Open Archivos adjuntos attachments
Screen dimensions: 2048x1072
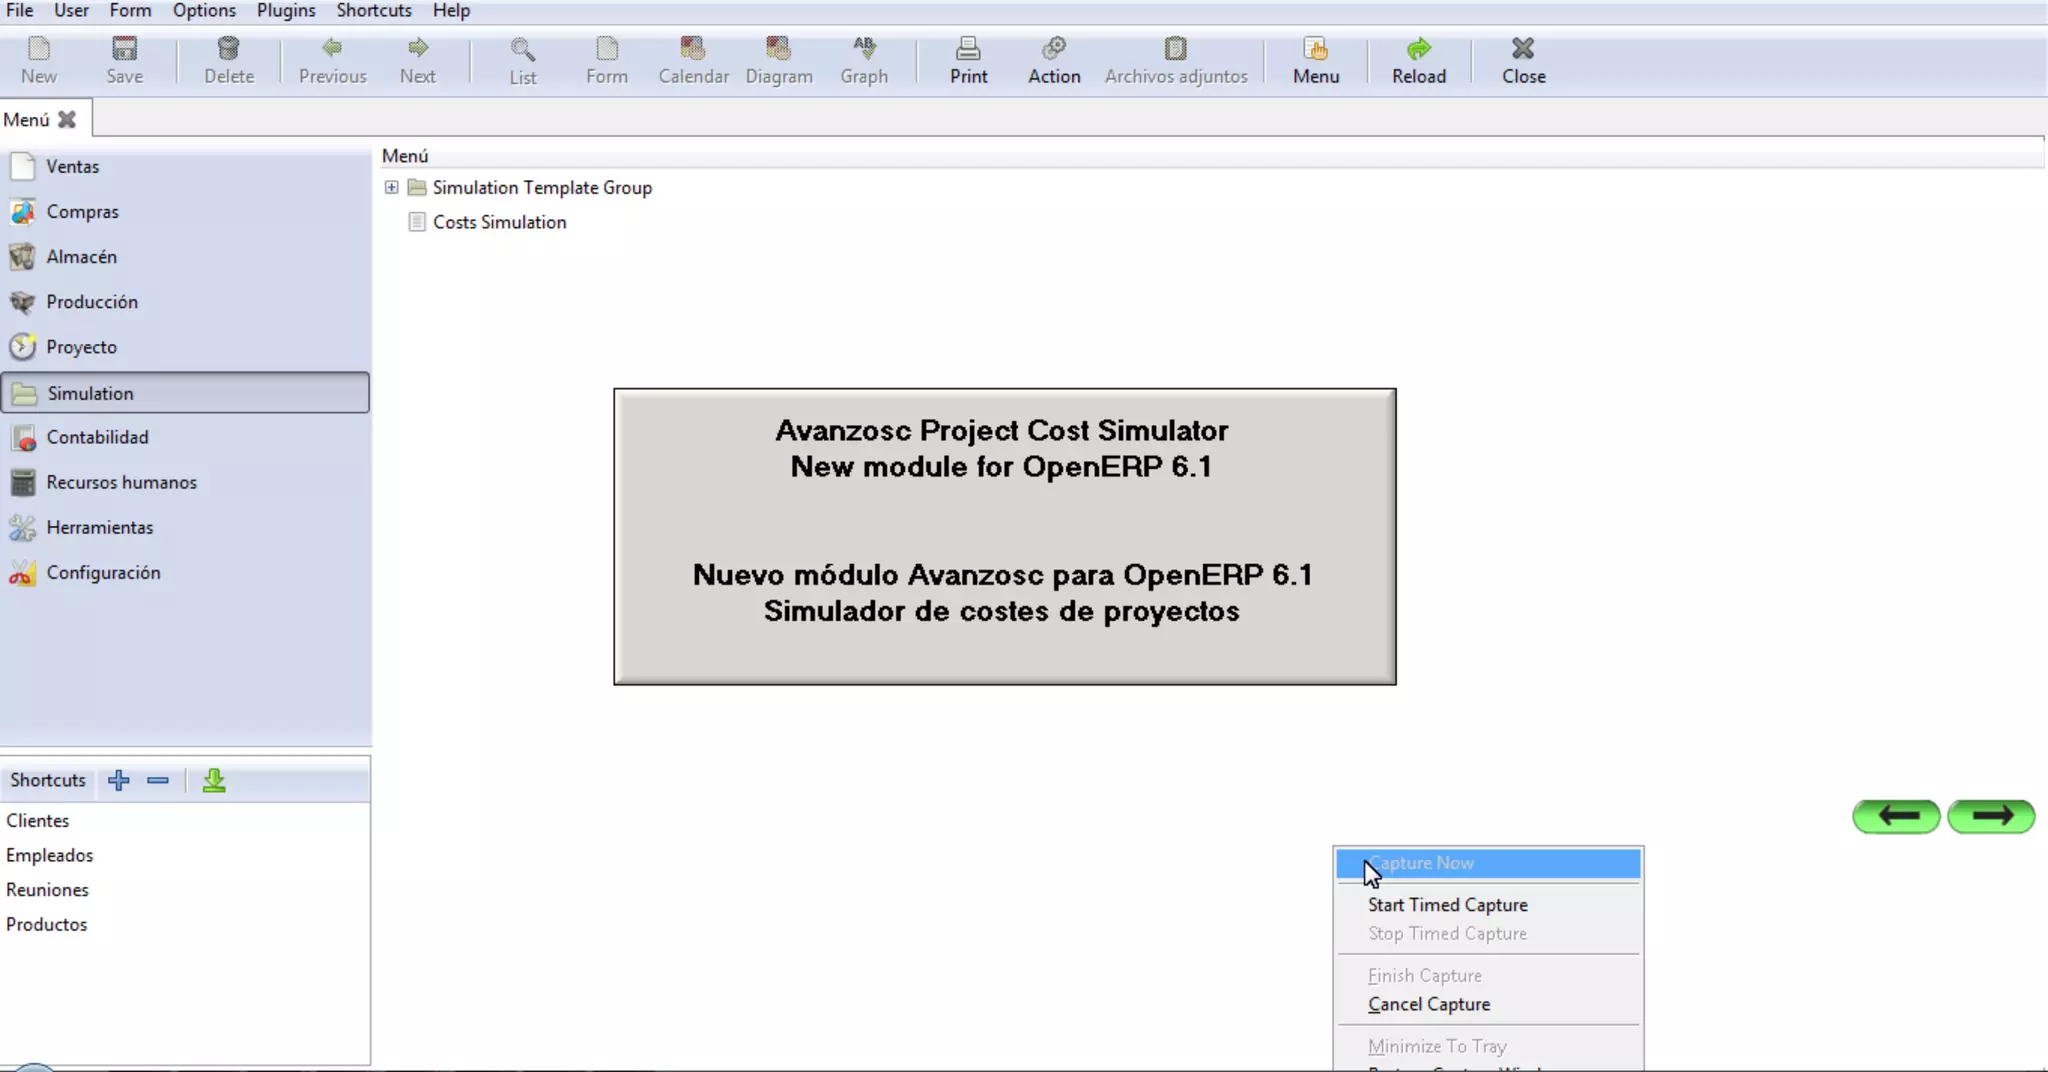1176,60
